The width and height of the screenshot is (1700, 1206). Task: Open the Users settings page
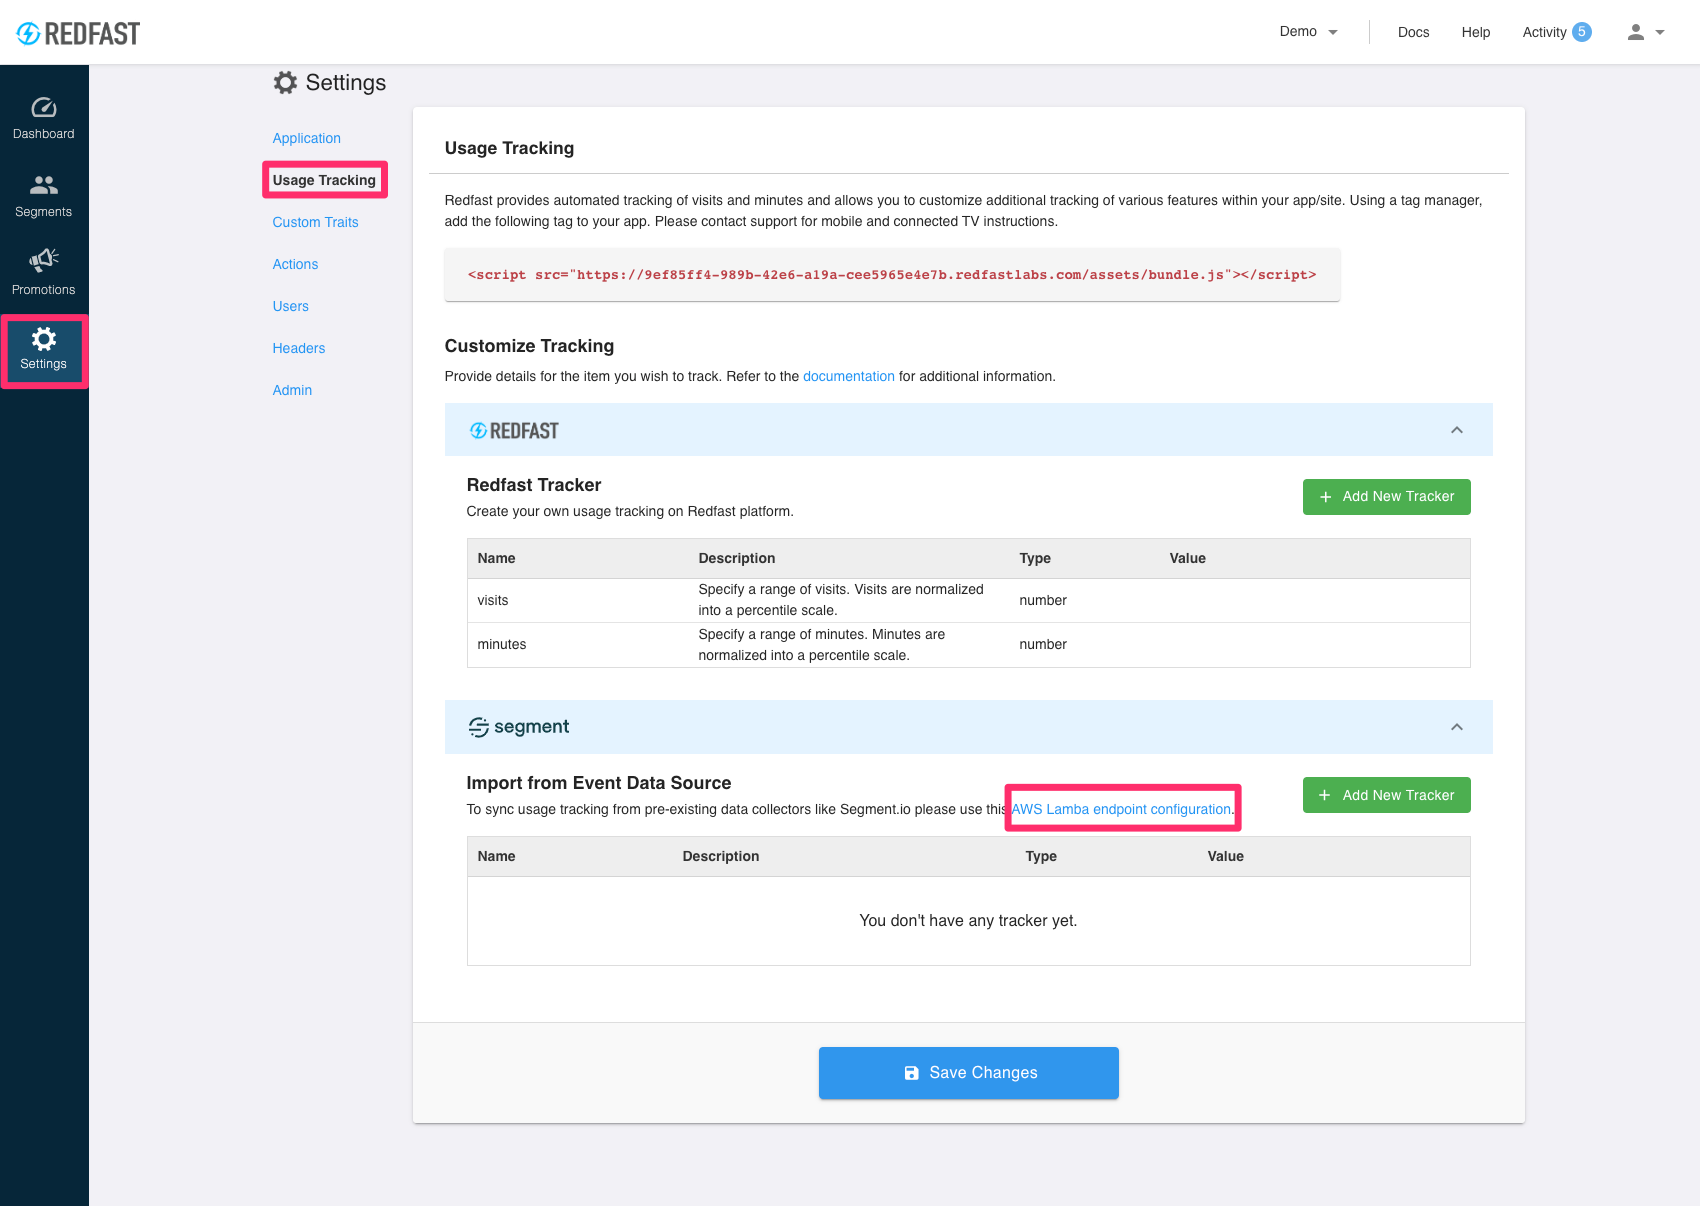(x=290, y=306)
